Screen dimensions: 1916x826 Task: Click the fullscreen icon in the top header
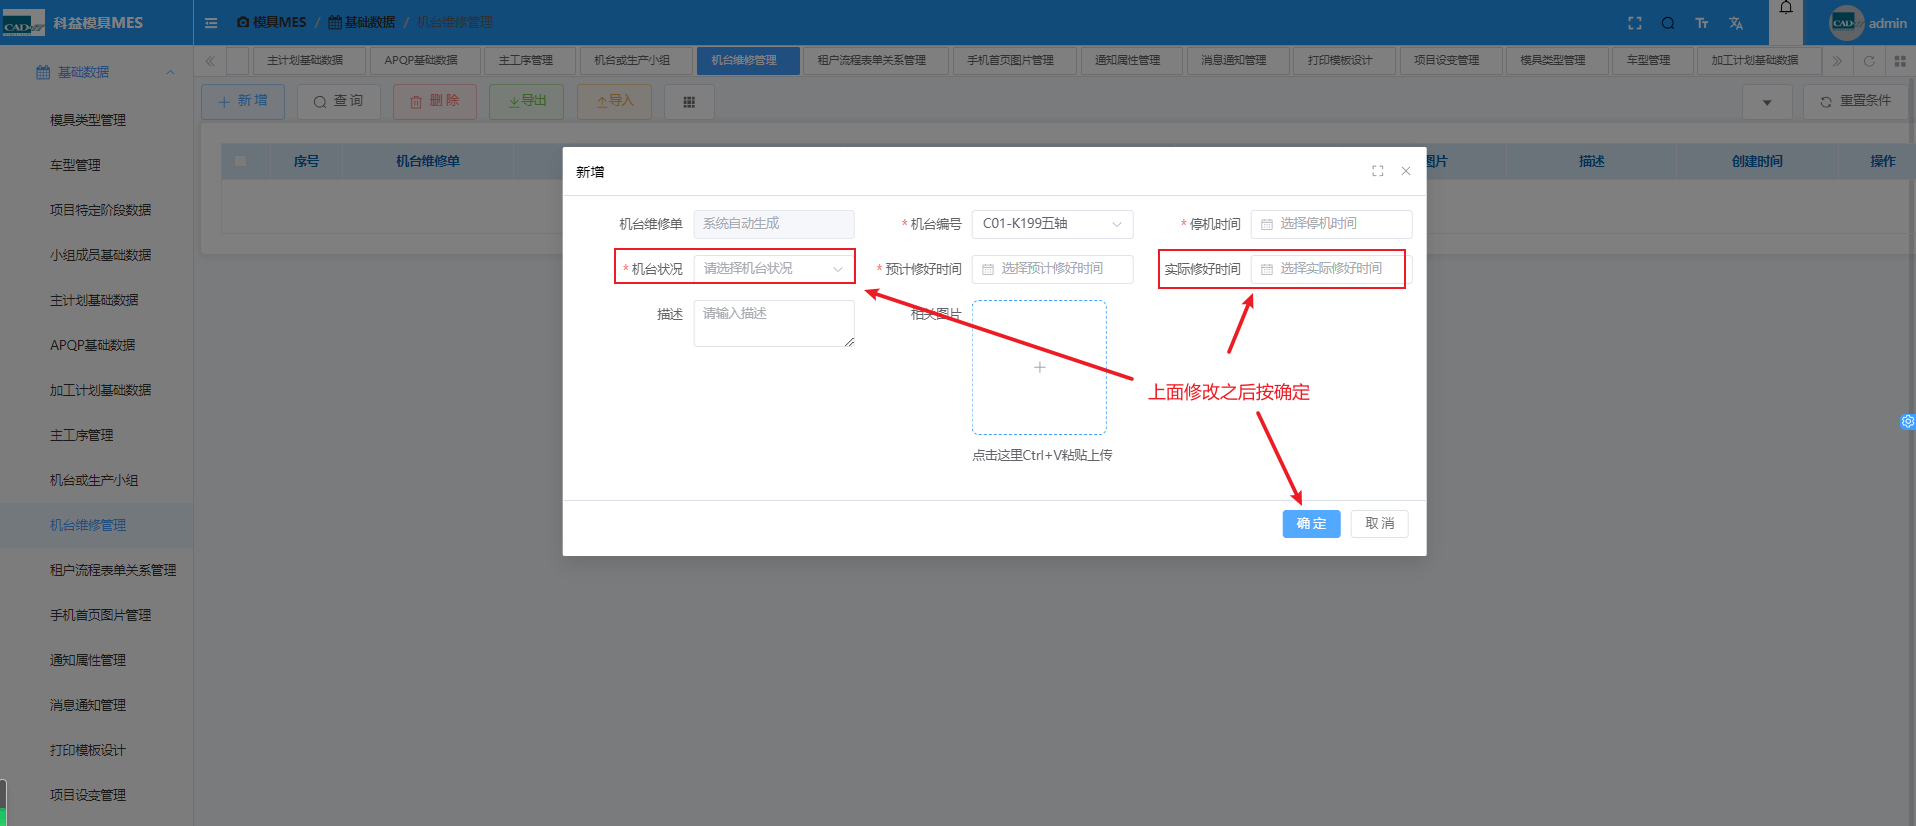pos(1635,23)
